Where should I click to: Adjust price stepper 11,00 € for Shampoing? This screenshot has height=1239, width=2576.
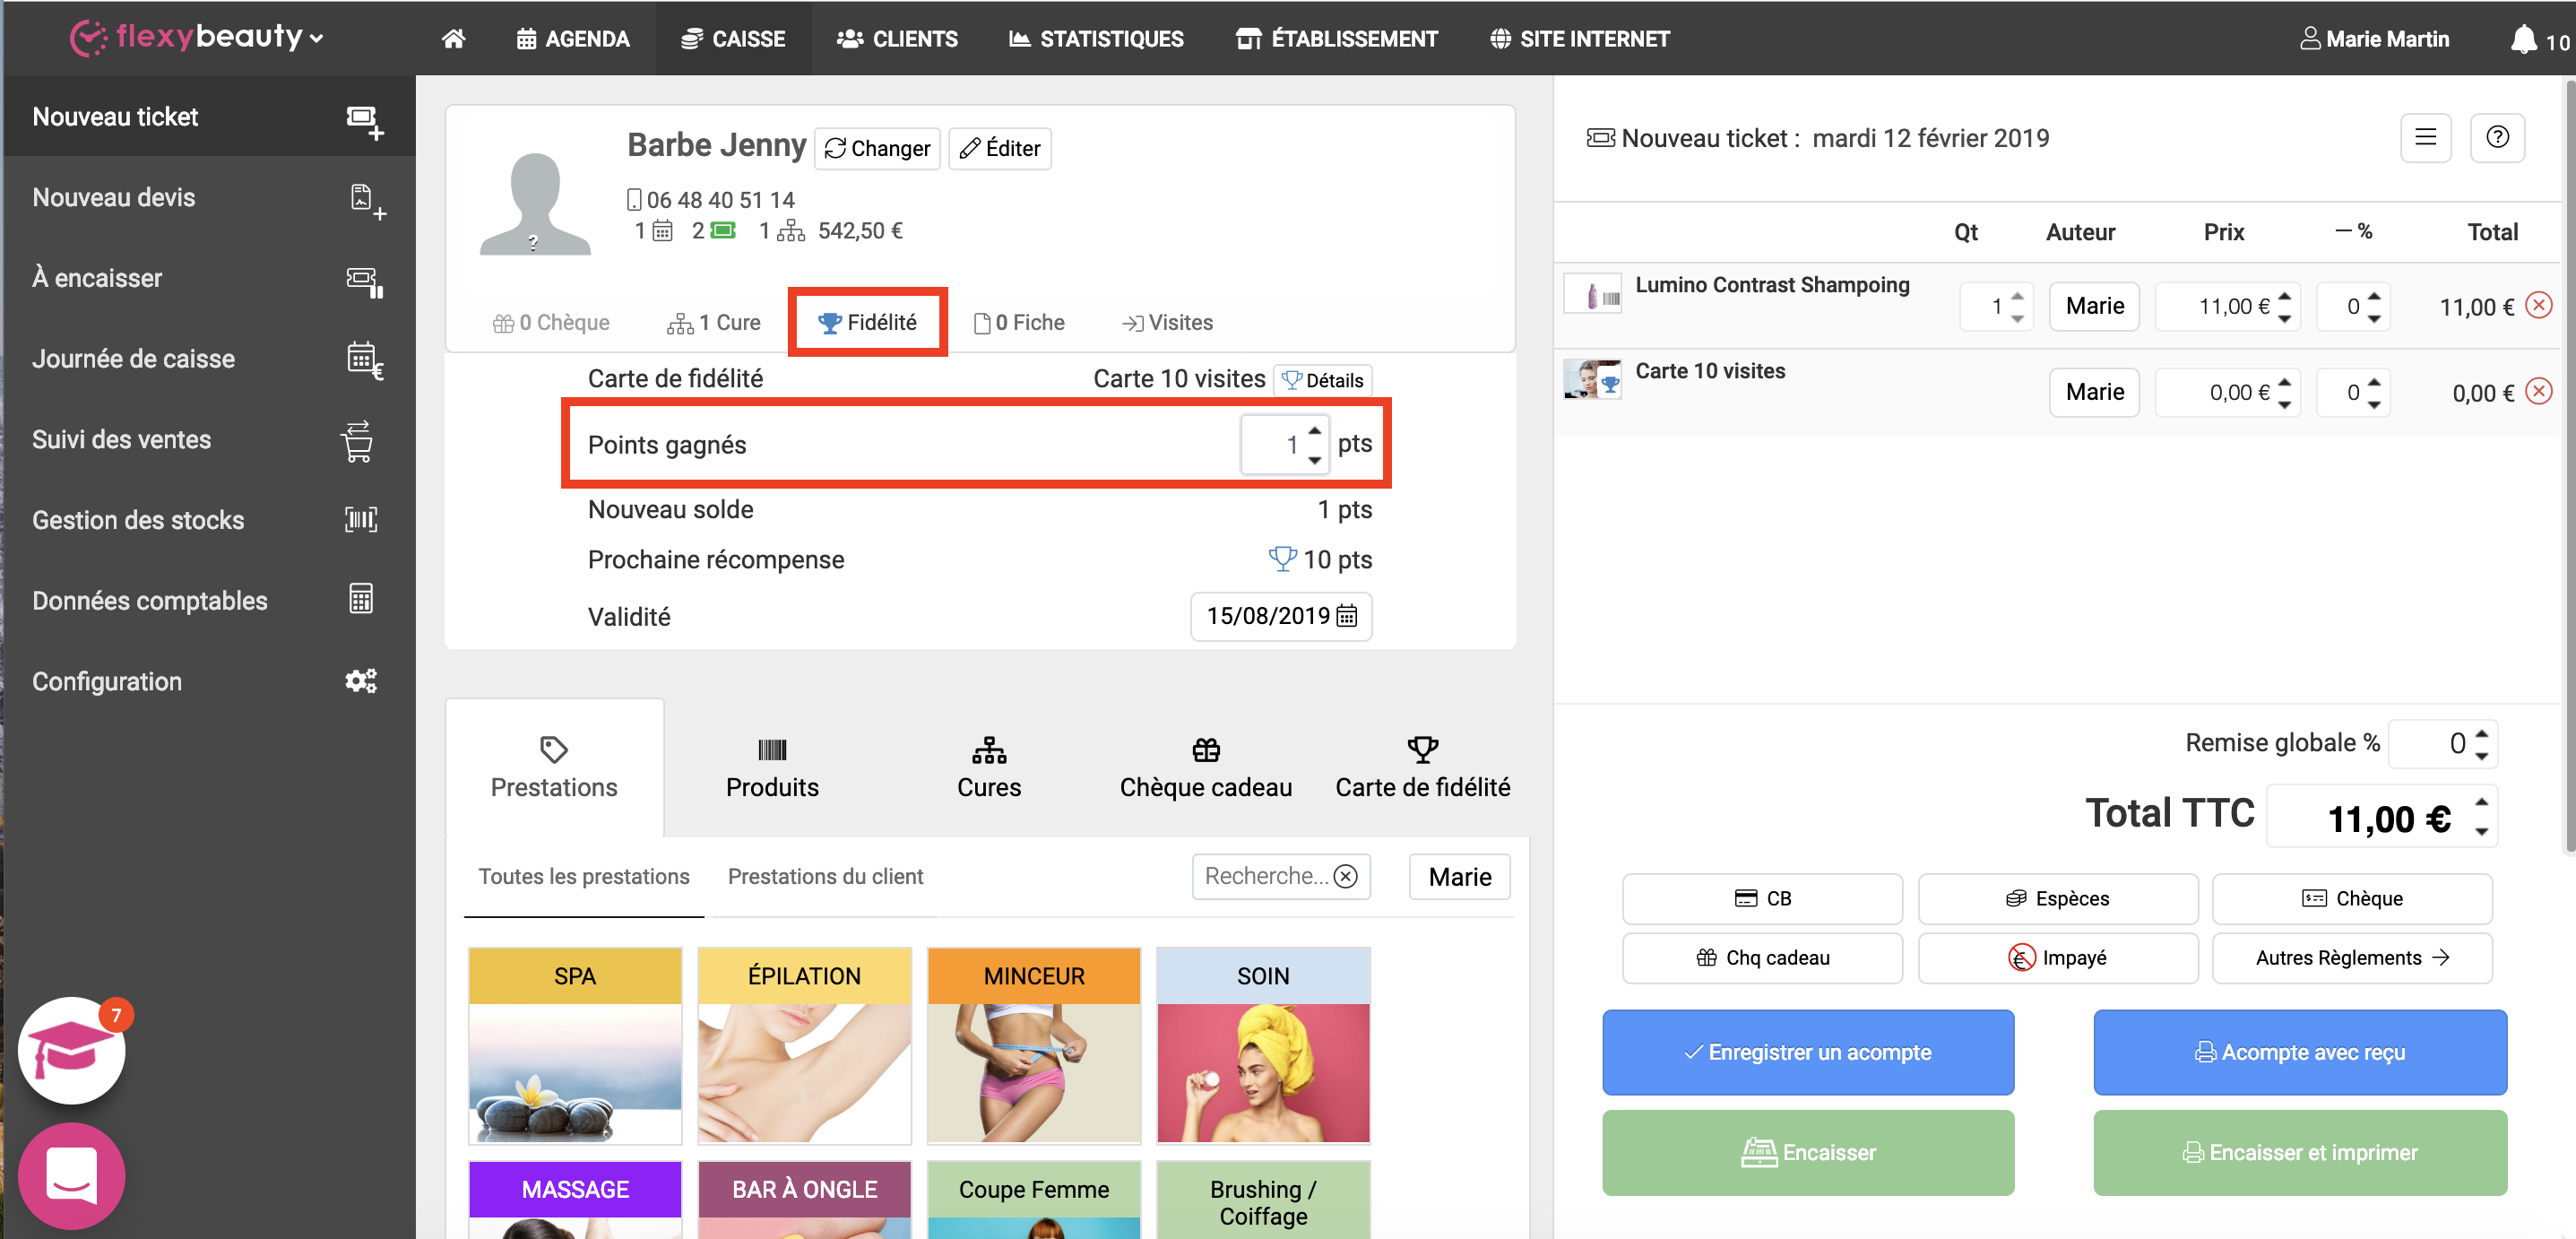[x=2284, y=306]
